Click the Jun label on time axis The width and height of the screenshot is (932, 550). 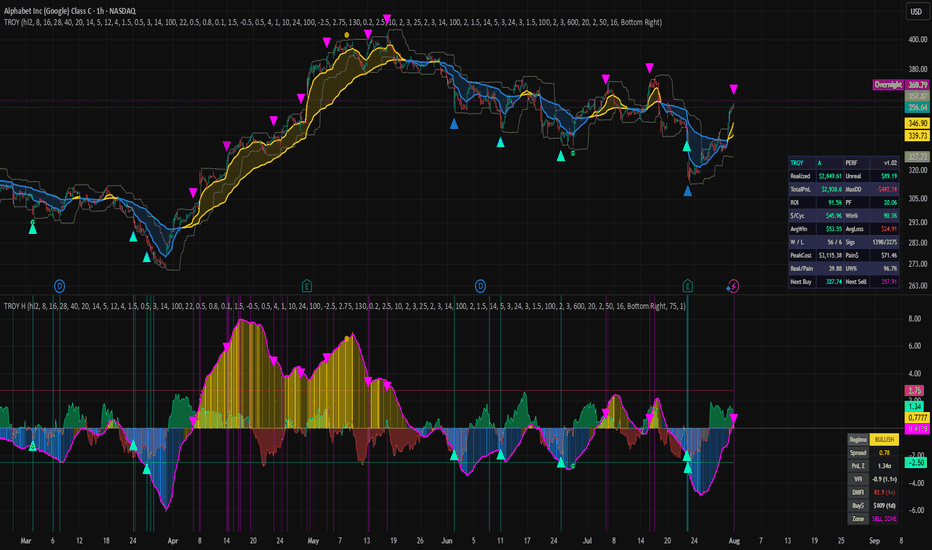point(447,540)
